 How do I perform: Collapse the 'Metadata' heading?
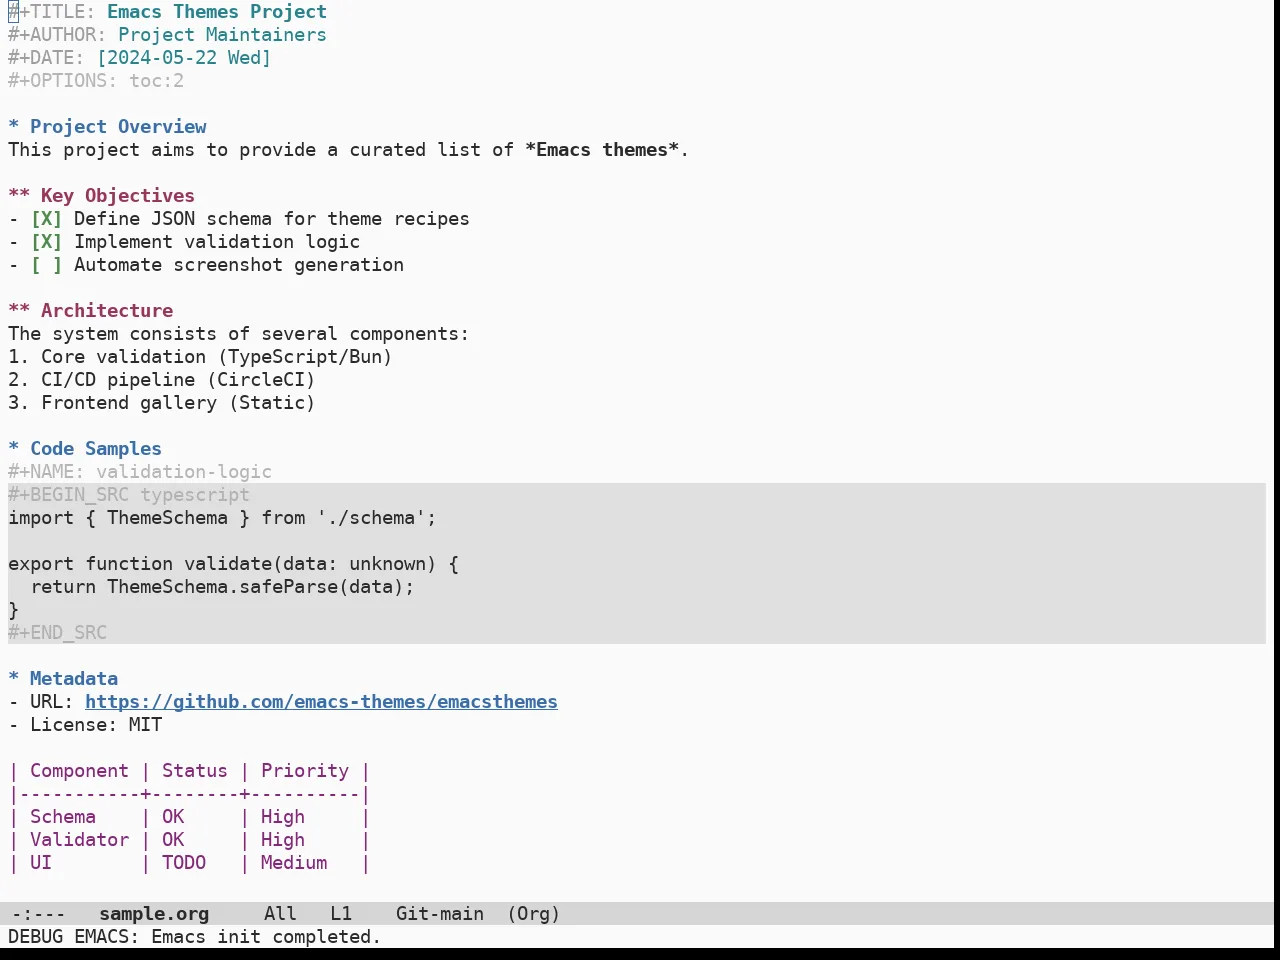[x=63, y=679]
